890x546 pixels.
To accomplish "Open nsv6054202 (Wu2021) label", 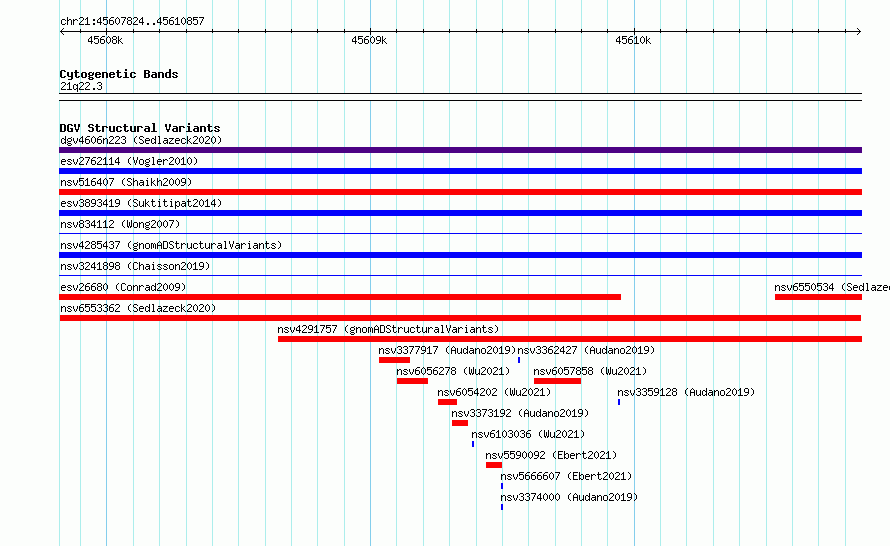I will click(494, 392).
